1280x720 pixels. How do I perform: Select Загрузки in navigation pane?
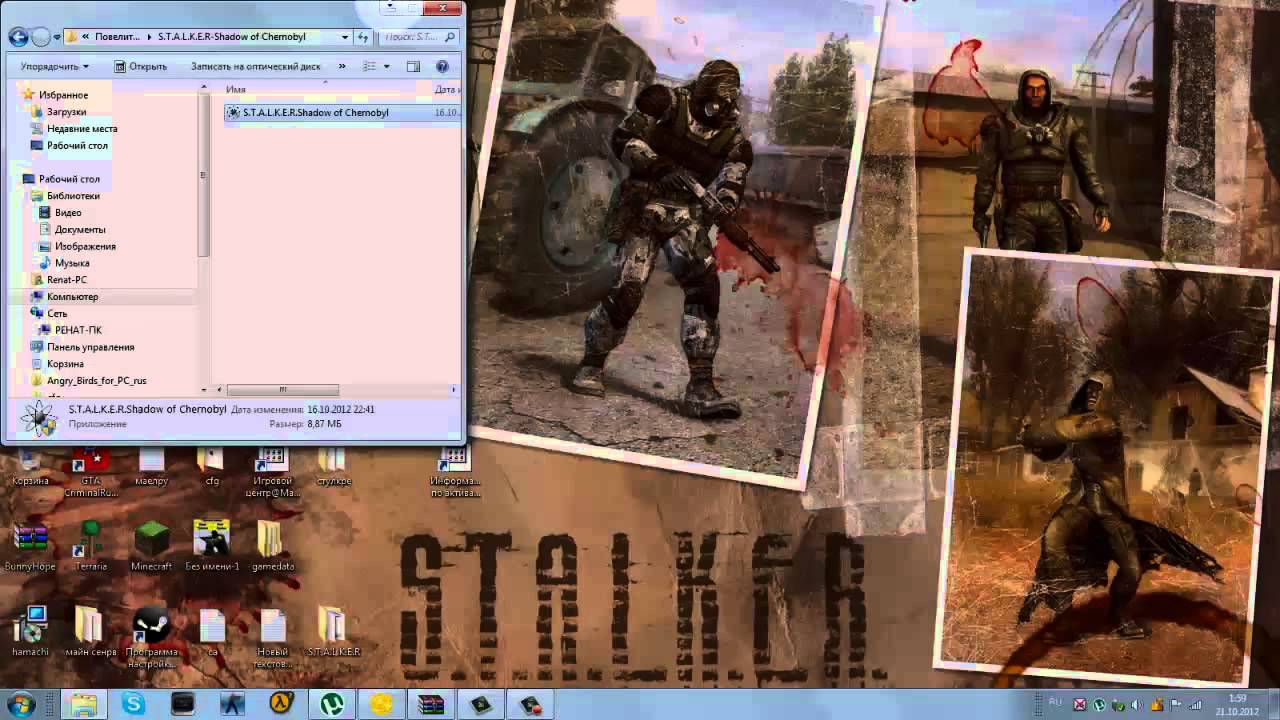[66, 112]
